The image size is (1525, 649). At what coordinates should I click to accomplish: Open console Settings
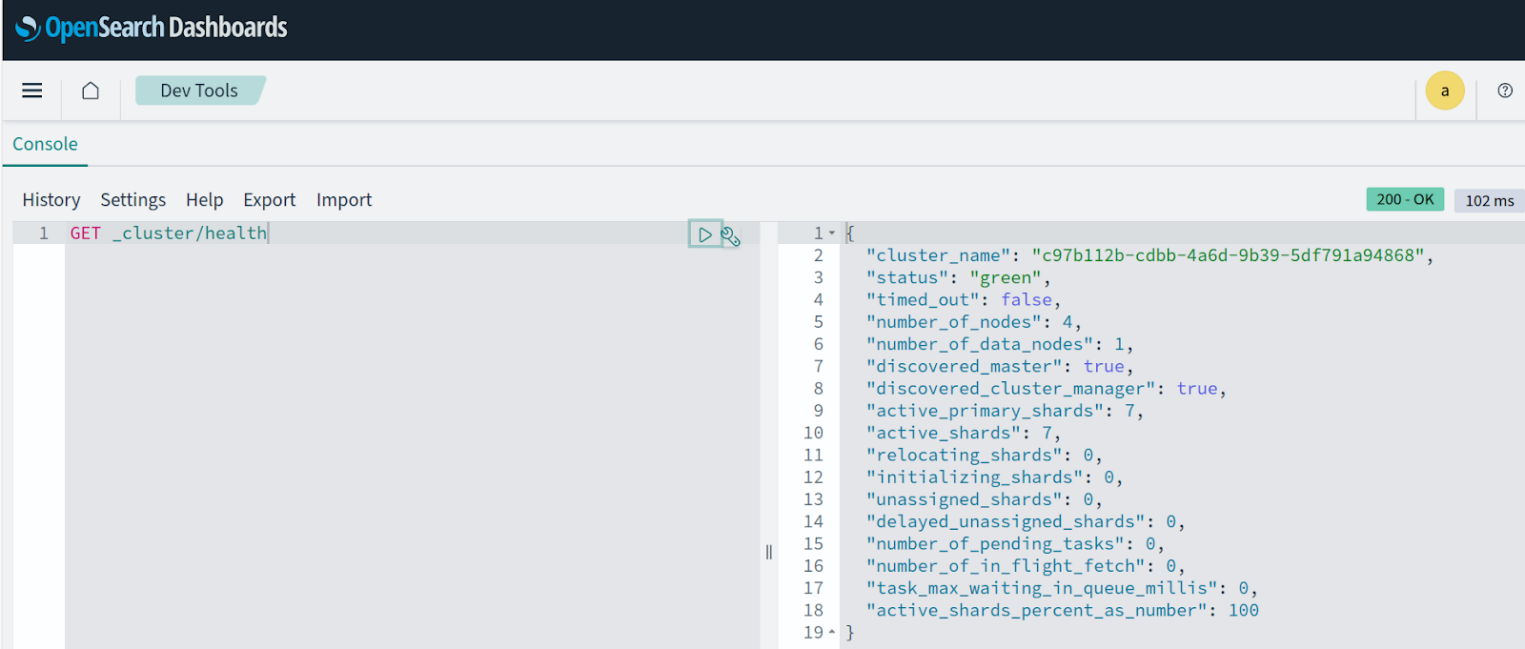click(133, 200)
